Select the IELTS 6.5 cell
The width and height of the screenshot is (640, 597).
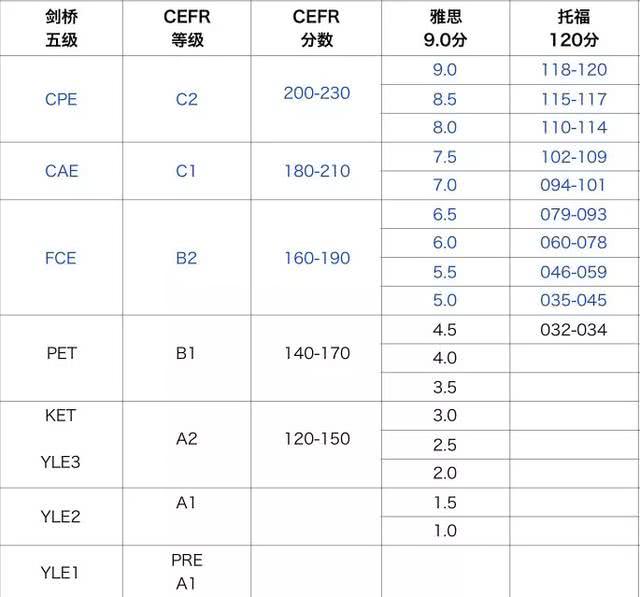point(444,214)
